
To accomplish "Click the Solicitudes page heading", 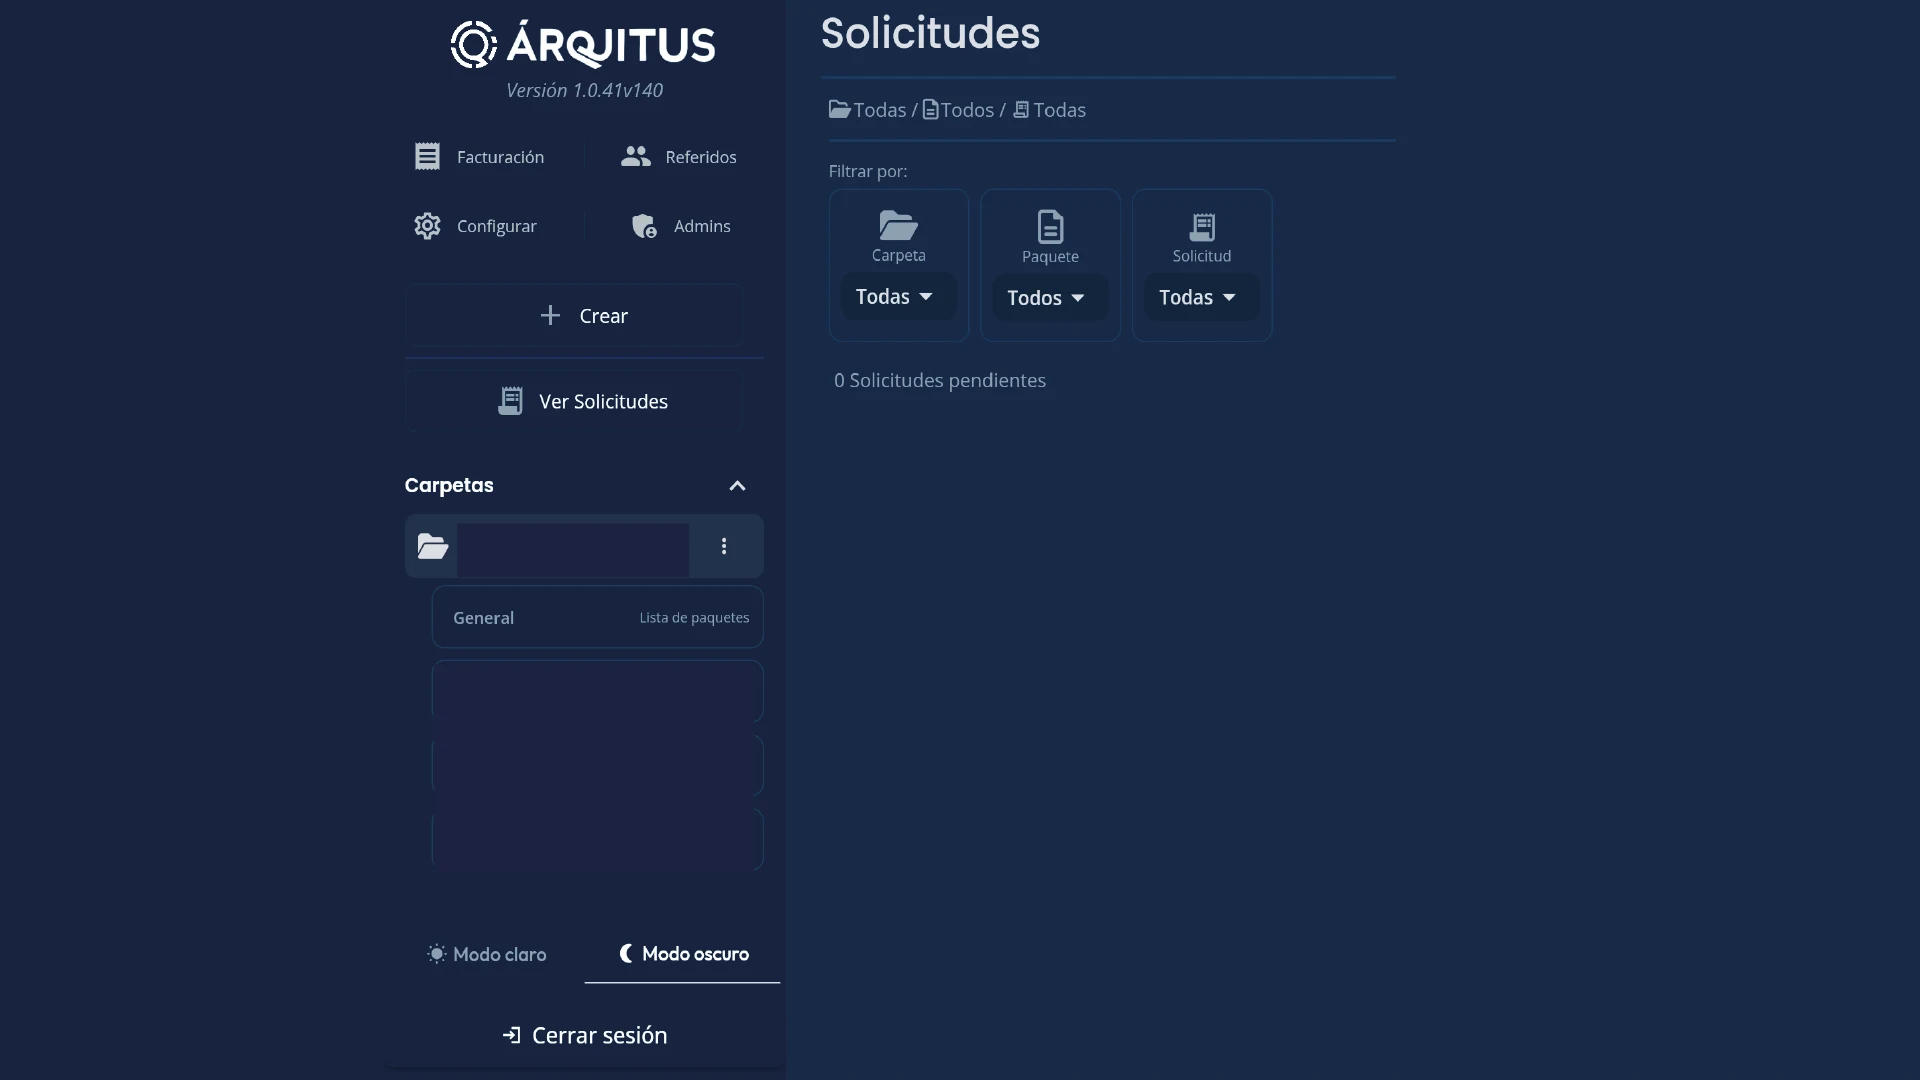I will 930,33.
